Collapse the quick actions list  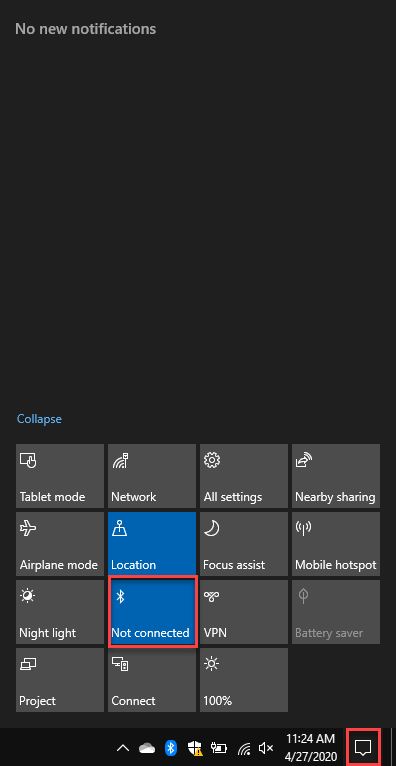pos(40,419)
